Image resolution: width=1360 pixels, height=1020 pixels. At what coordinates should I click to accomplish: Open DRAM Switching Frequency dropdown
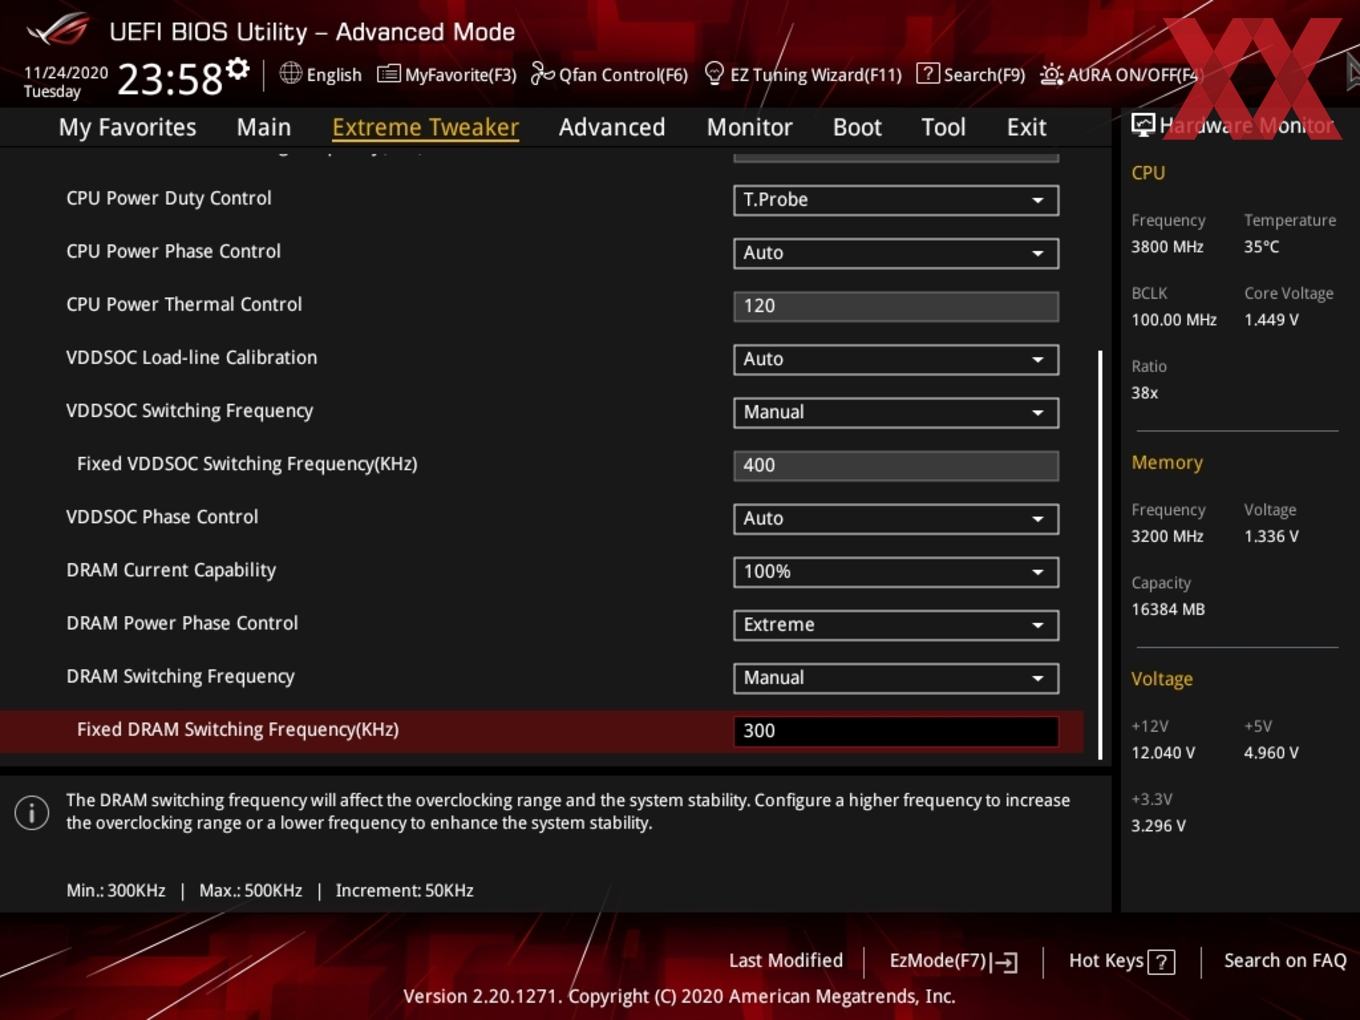tap(896, 677)
